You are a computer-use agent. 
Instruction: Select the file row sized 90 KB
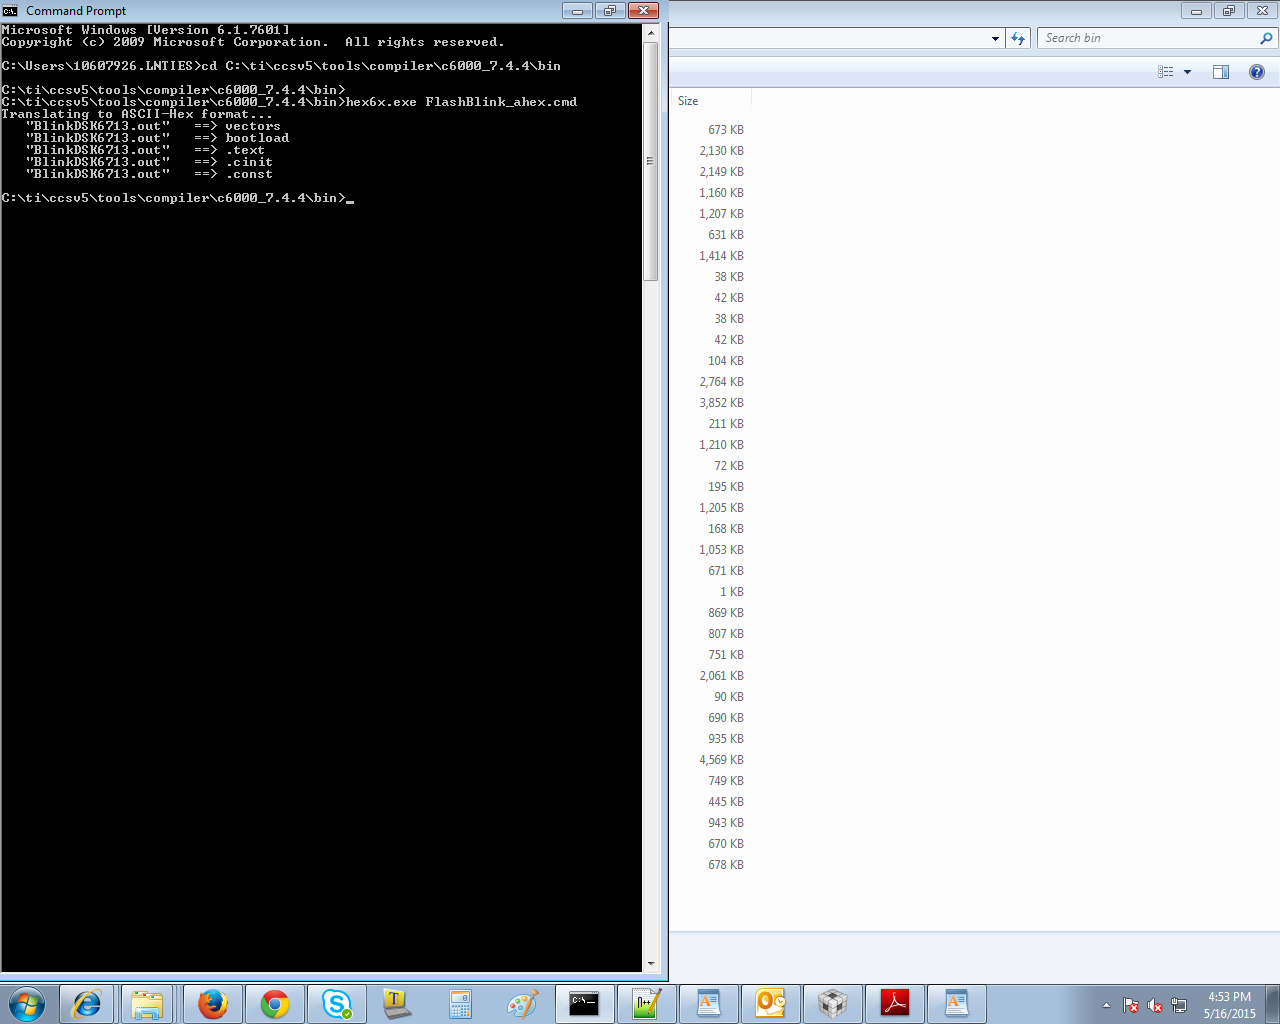(x=728, y=697)
